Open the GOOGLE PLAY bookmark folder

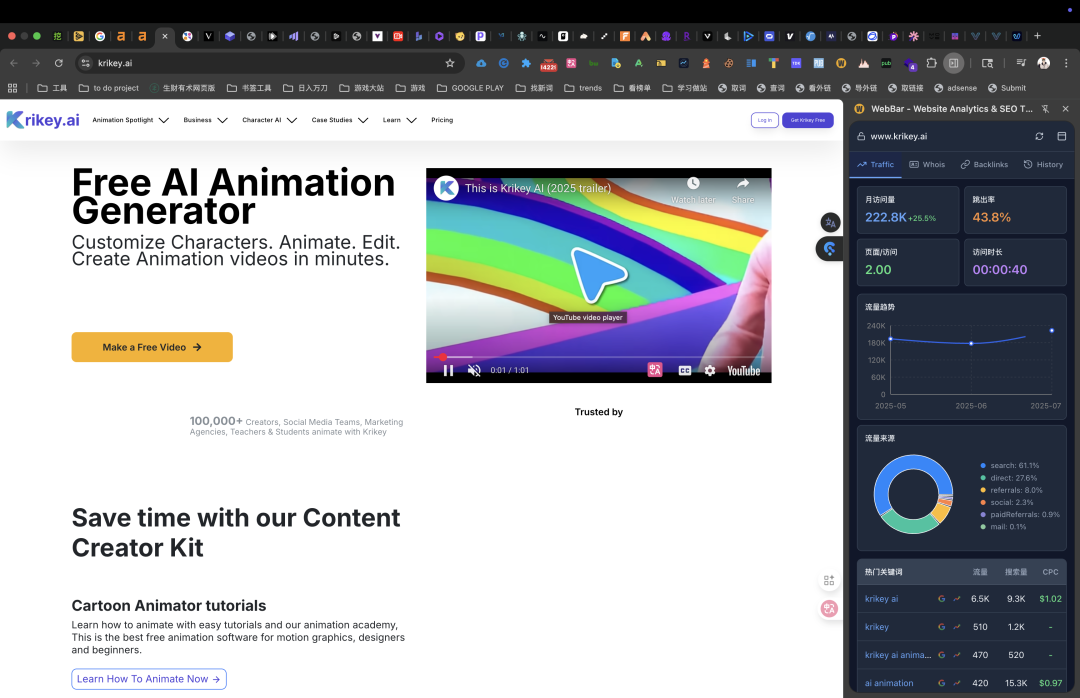coord(470,88)
